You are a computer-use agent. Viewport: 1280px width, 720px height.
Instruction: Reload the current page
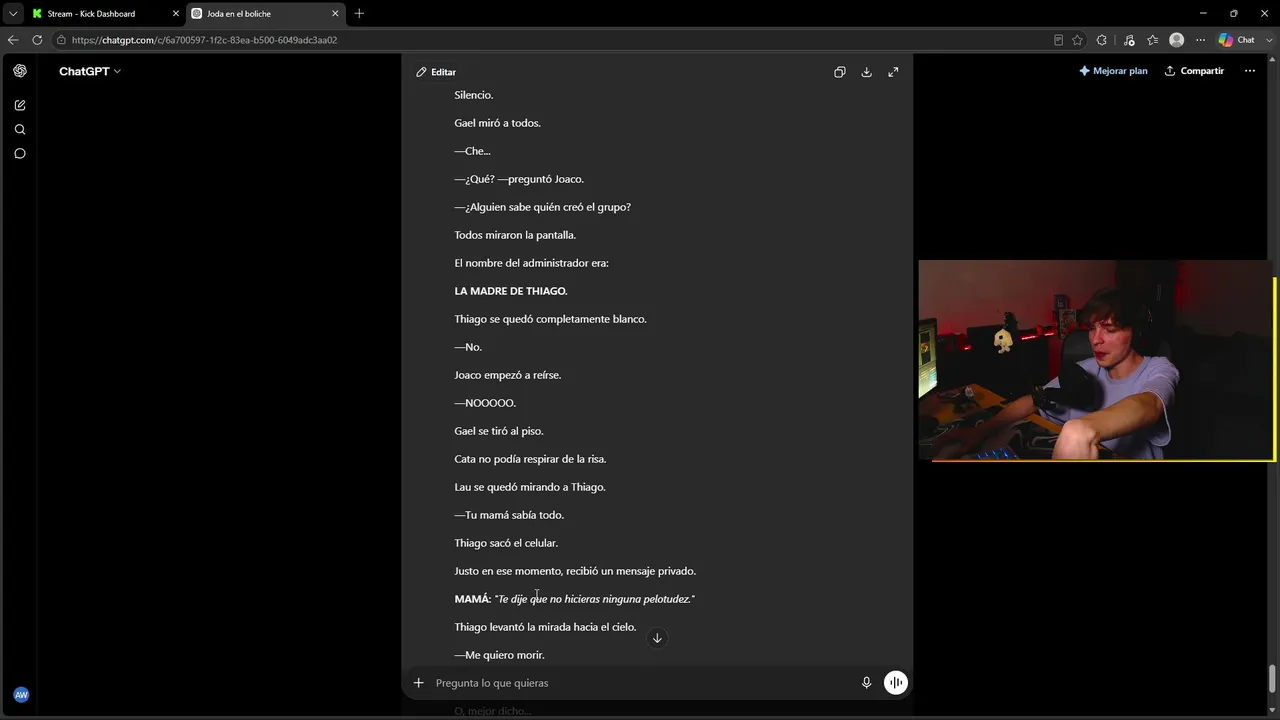point(37,40)
